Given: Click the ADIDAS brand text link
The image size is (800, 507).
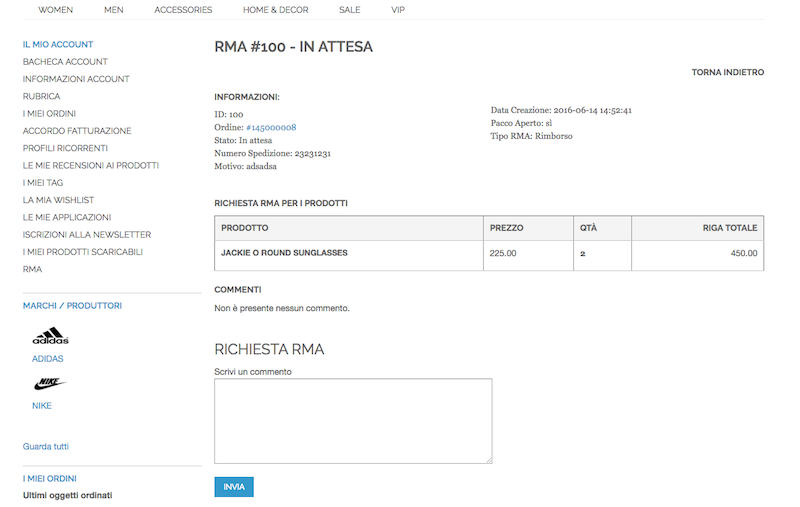Looking at the screenshot, I should click(47, 359).
